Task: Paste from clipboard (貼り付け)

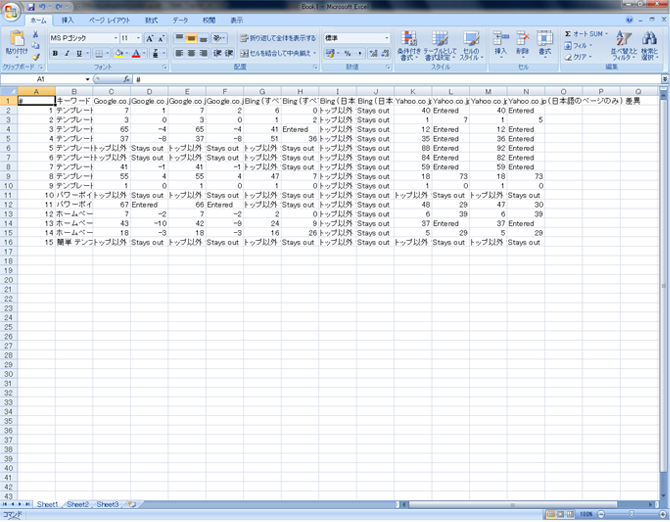Action: (17, 43)
